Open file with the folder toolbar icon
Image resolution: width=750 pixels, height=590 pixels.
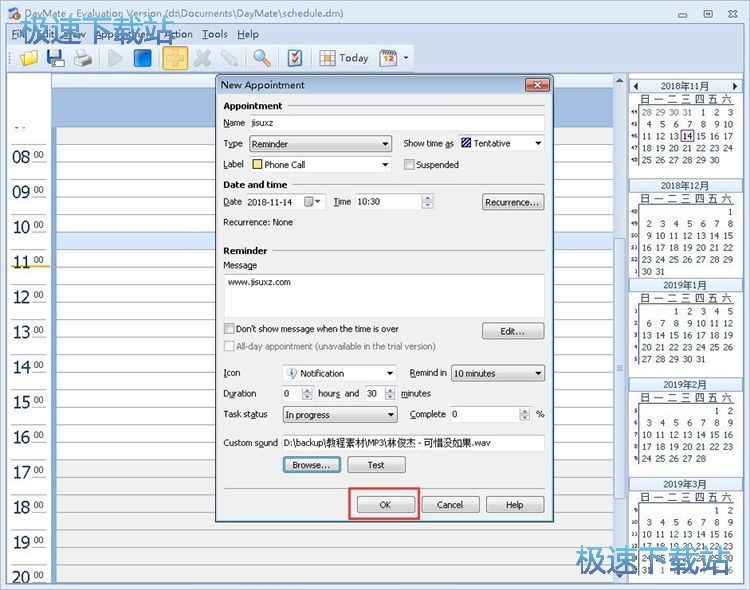(x=29, y=58)
